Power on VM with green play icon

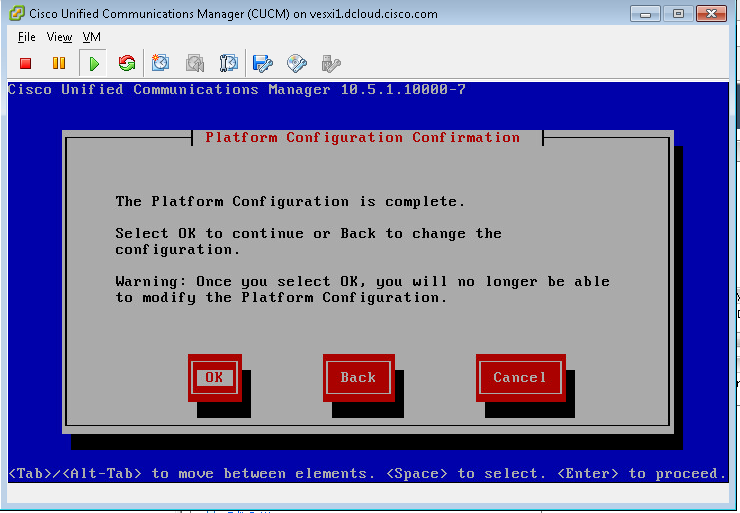click(x=94, y=63)
